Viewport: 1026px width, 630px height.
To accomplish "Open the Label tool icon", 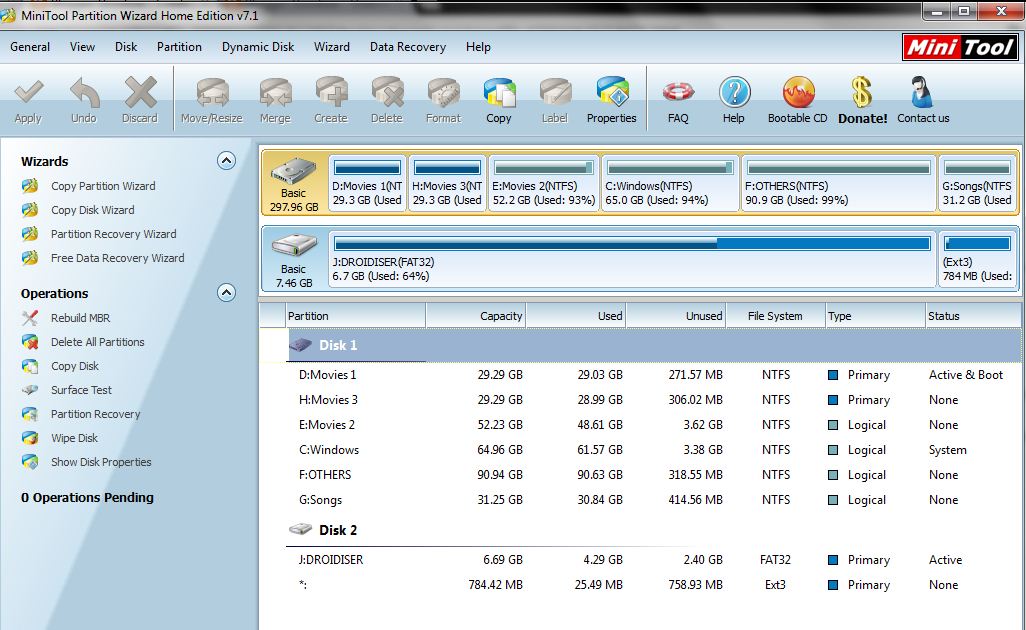I will pos(554,98).
